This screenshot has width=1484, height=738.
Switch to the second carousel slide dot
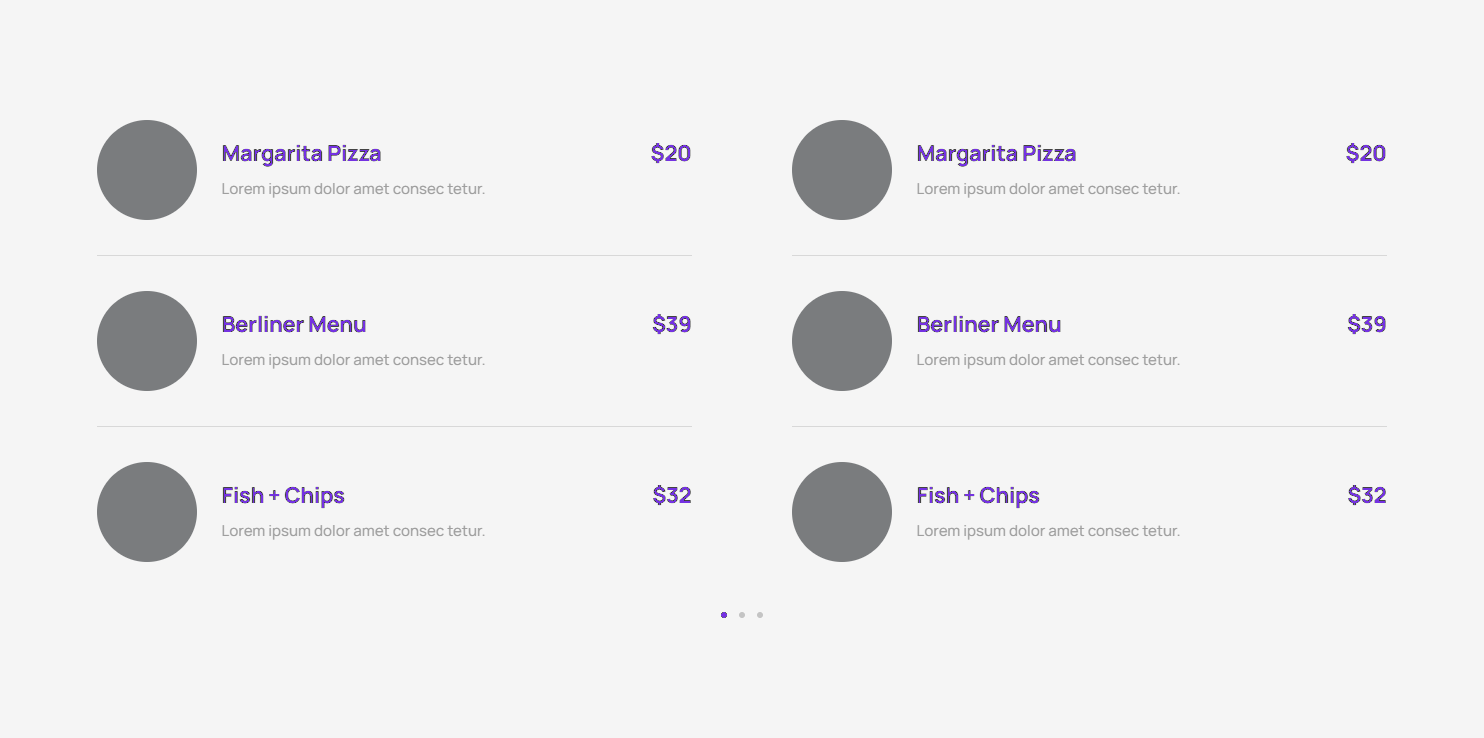coord(742,615)
